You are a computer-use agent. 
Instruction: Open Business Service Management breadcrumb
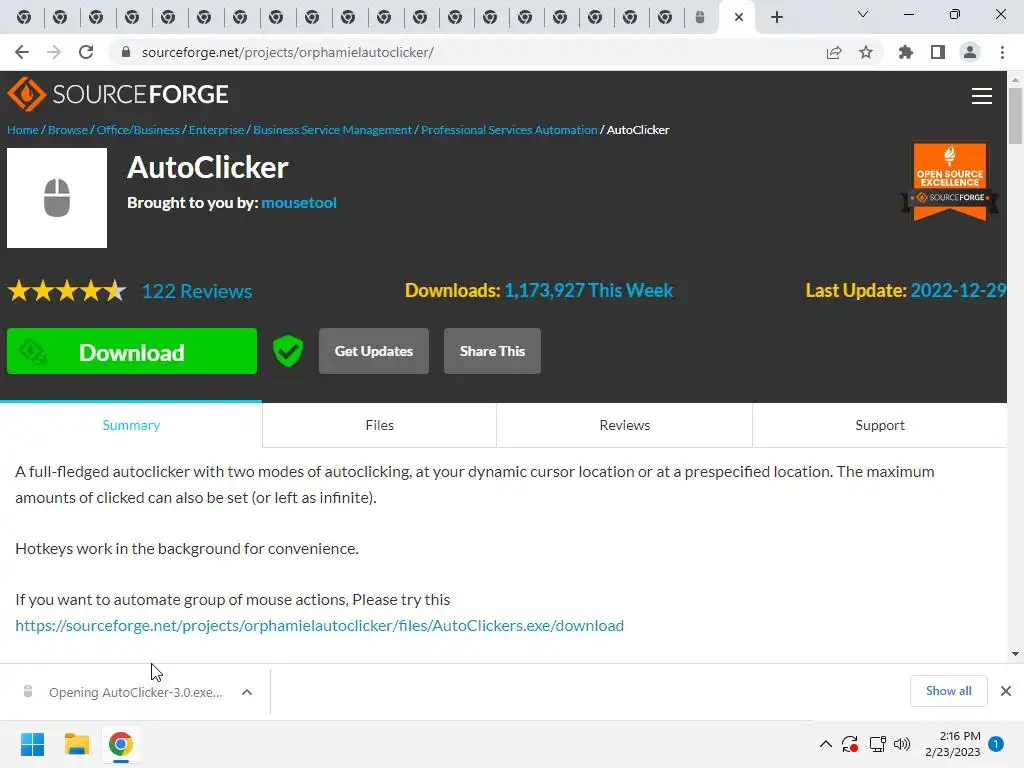[x=332, y=130]
